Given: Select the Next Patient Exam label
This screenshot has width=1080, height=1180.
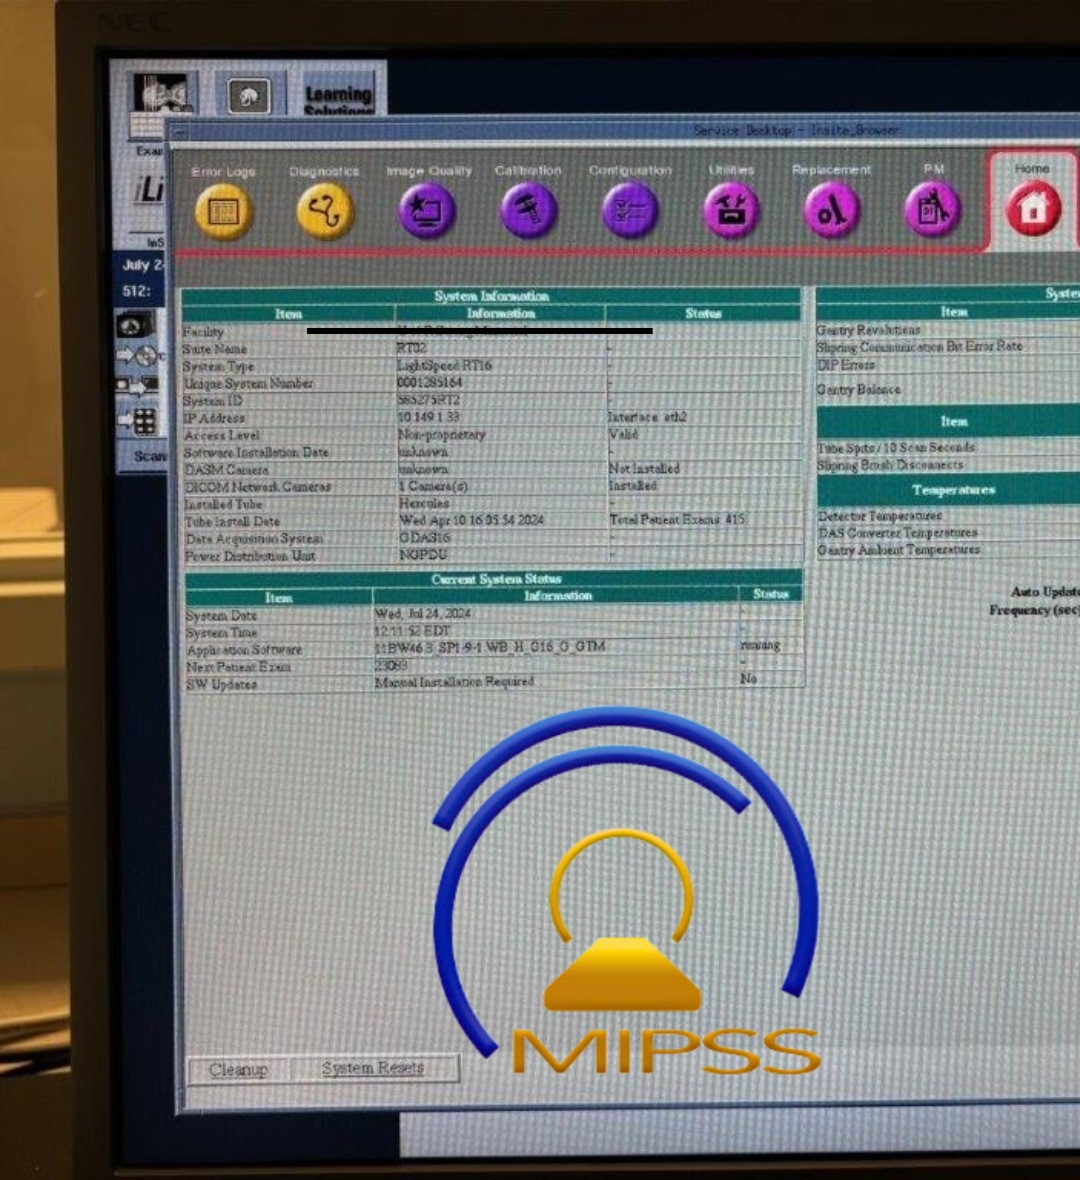Looking at the screenshot, I should 239,667.
